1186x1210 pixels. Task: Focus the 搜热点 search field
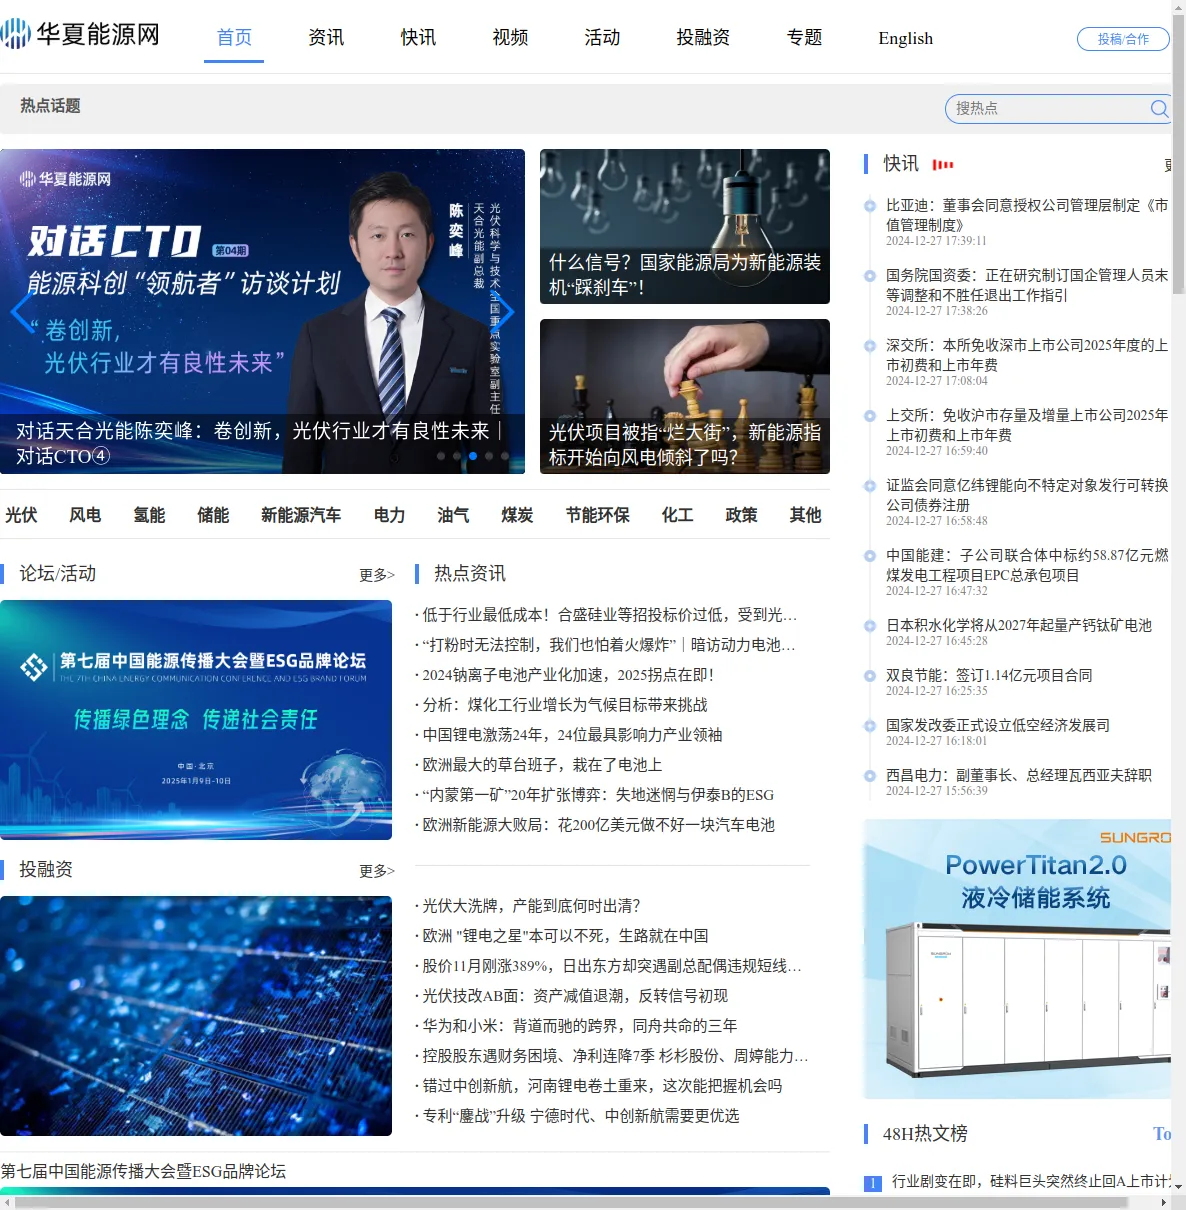1048,108
